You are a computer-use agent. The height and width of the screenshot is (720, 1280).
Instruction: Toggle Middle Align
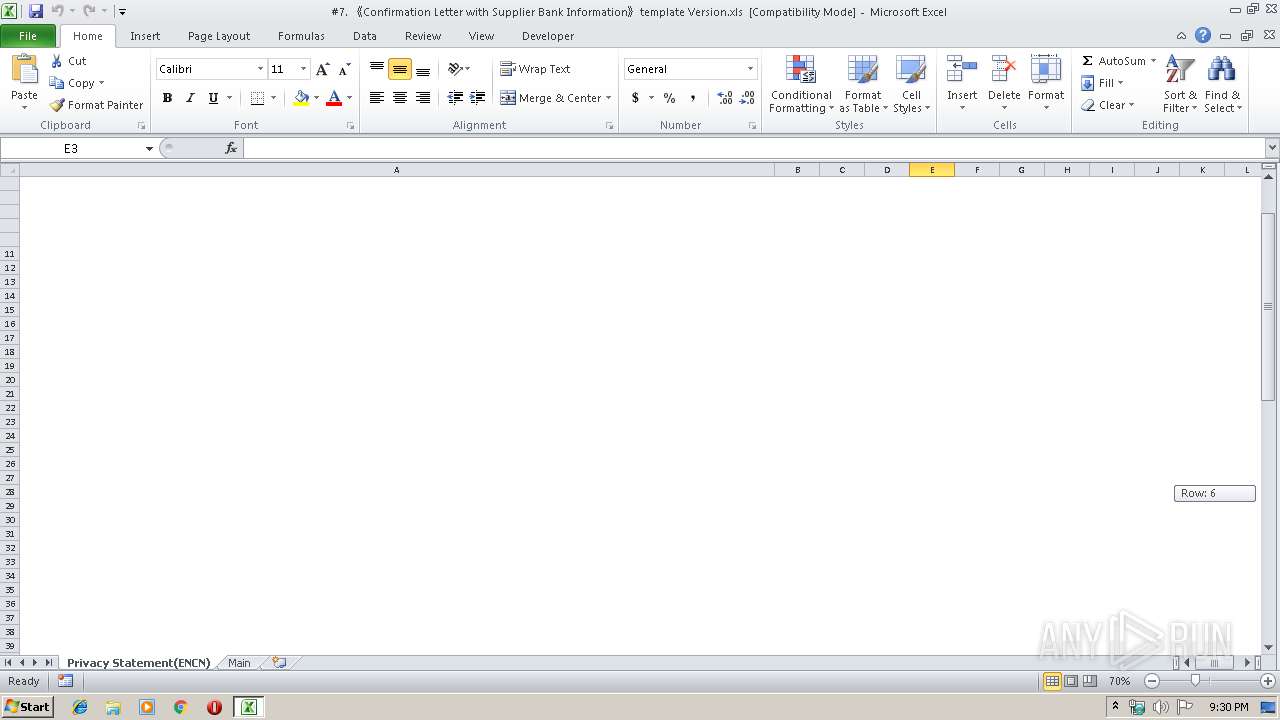tap(400, 69)
